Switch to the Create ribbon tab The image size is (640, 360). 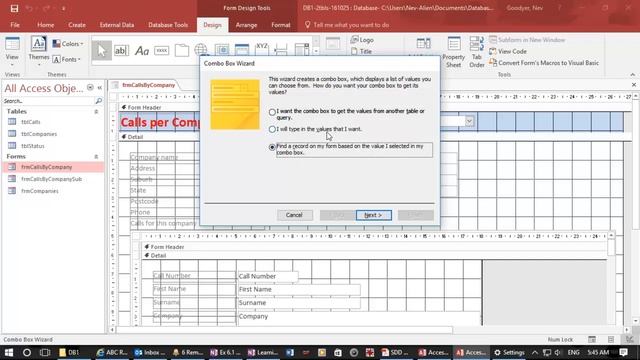click(x=77, y=25)
